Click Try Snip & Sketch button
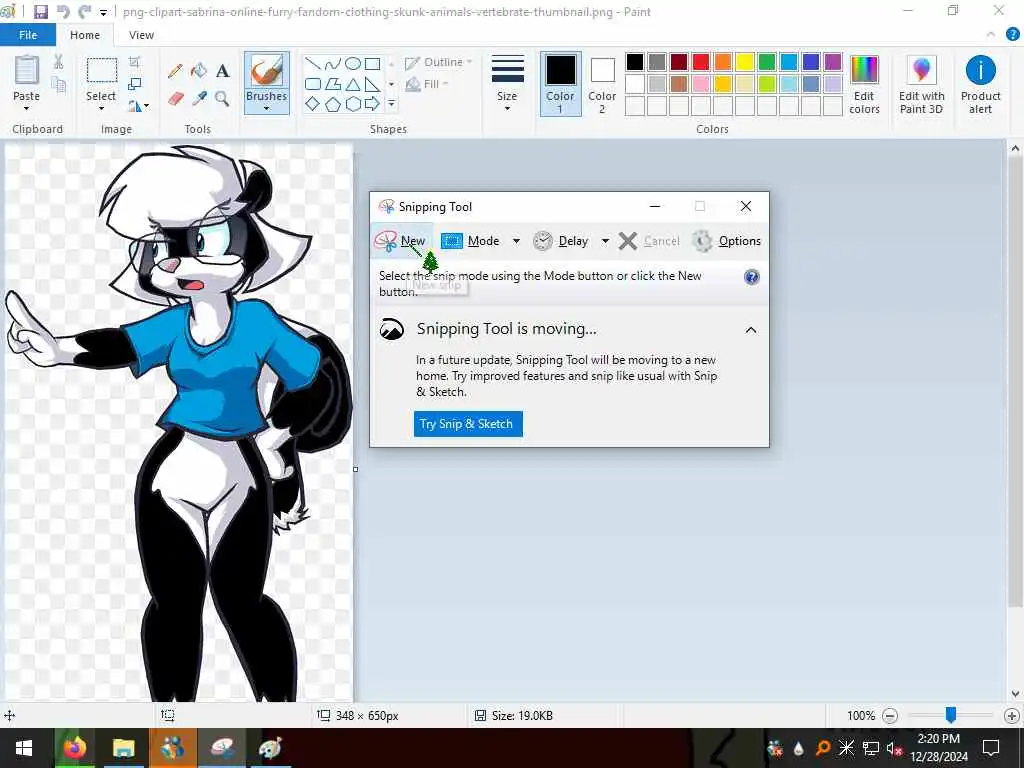 point(468,424)
